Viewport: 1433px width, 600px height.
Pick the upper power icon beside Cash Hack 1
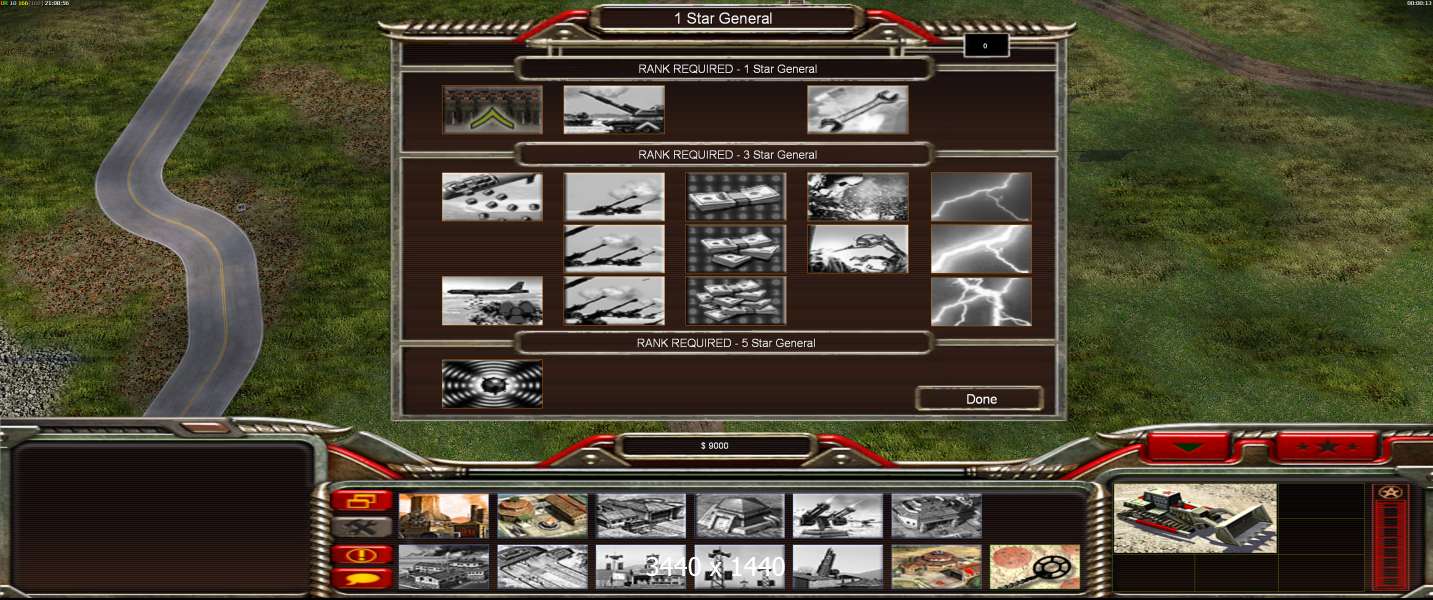pyautogui.click(x=858, y=197)
